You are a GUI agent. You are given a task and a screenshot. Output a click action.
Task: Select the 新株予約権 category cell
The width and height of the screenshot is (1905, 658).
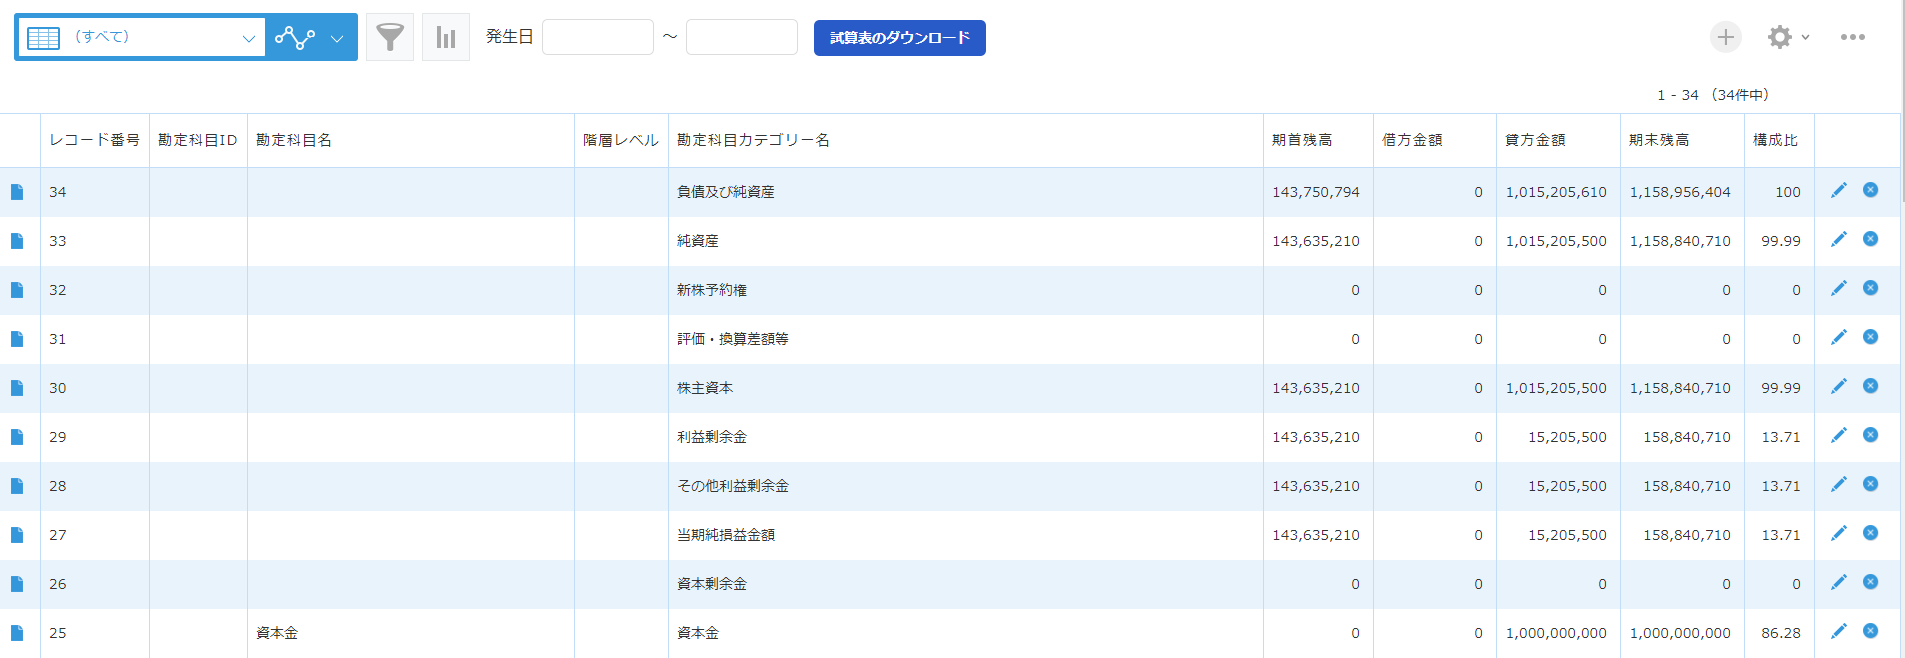[x=966, y=290]
